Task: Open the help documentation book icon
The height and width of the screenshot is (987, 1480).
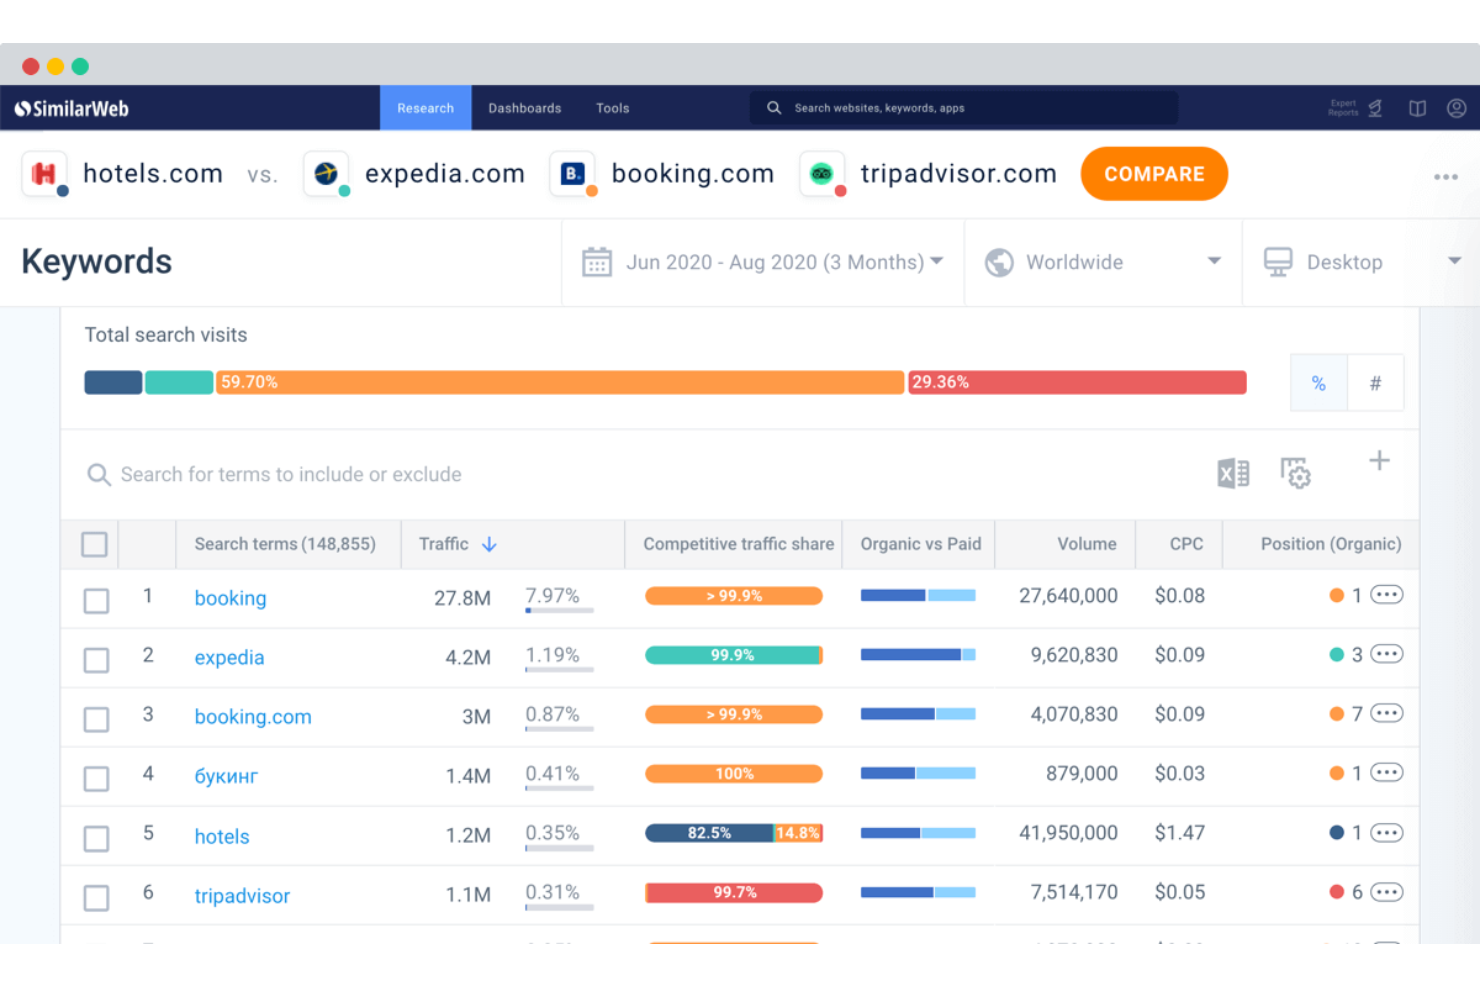Action: coord(1417,108)
